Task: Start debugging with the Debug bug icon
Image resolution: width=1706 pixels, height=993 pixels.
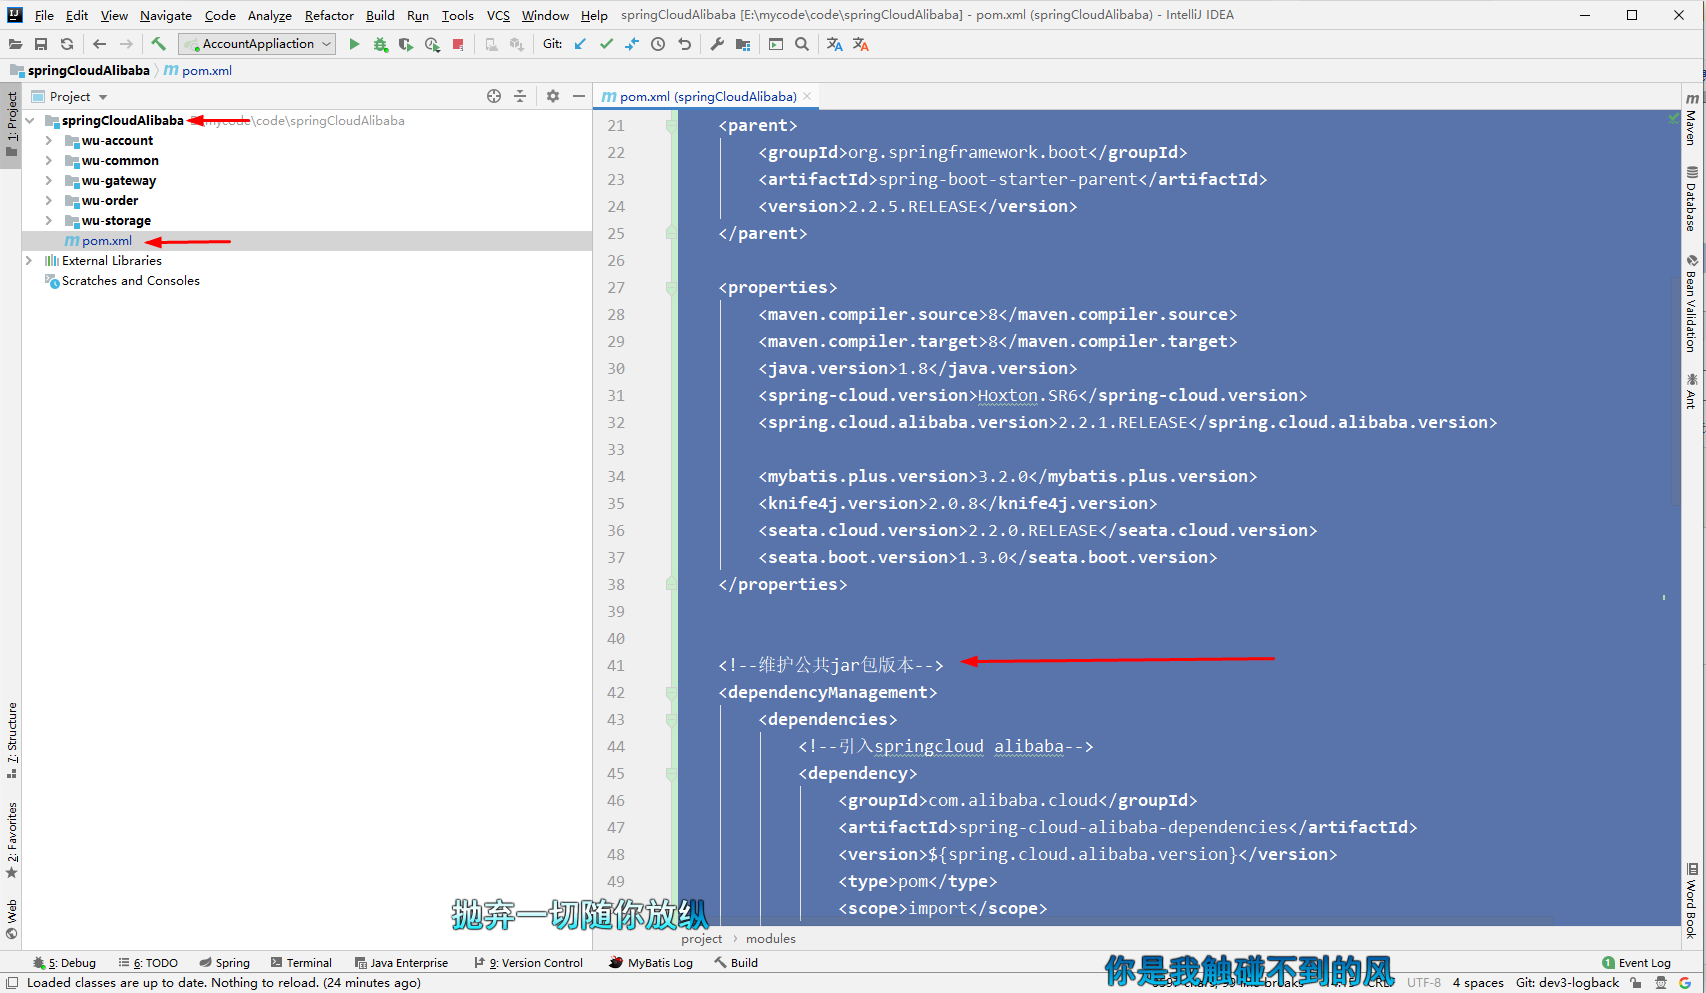Action: 380,44
